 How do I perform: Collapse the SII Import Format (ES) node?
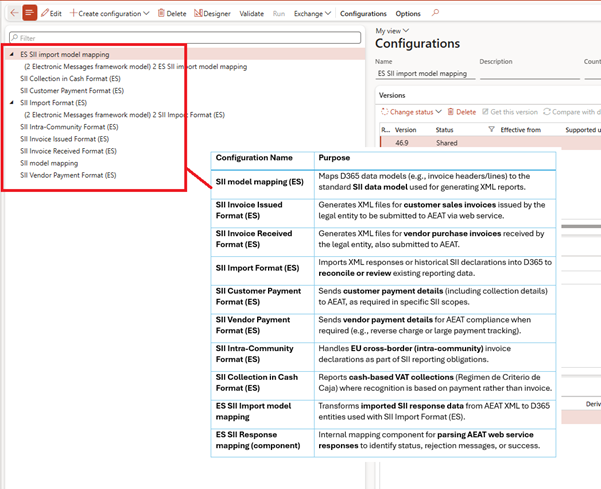(x=12, y=103)
